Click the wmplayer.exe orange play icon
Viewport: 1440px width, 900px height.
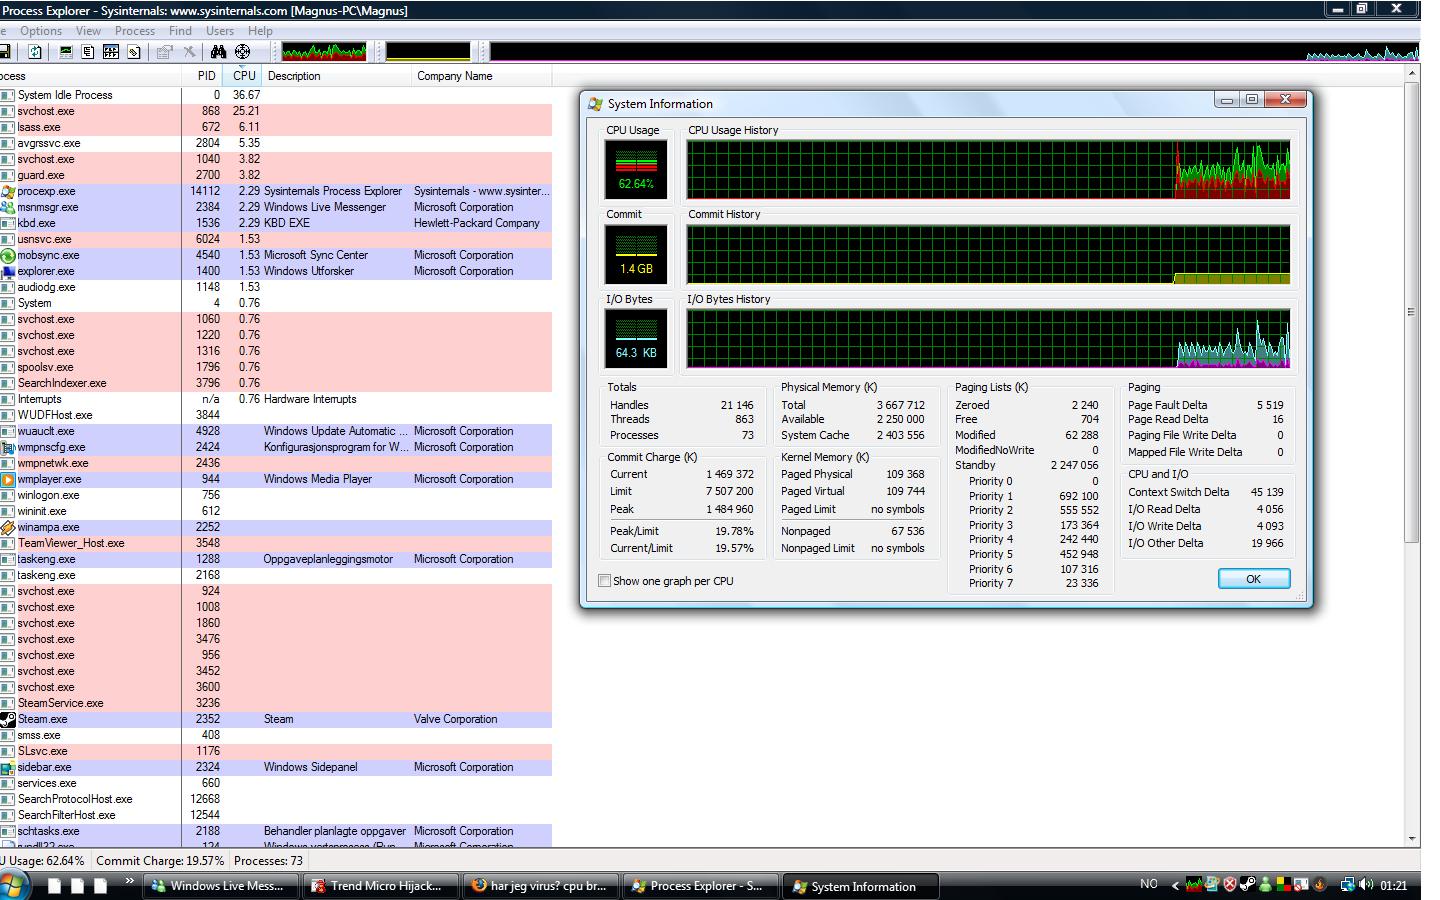click(x=8, y=479)
